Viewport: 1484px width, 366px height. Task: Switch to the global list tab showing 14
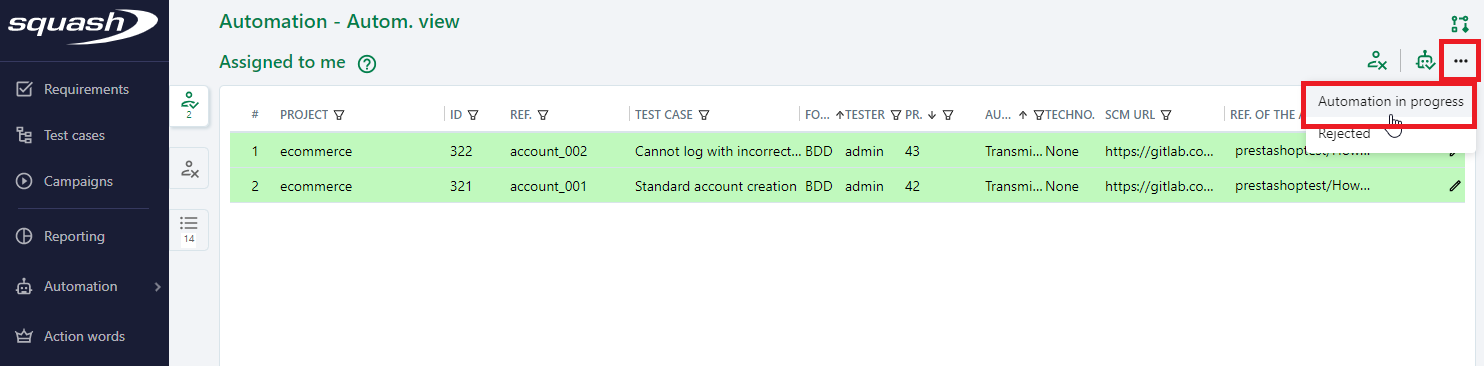[189, 229]
